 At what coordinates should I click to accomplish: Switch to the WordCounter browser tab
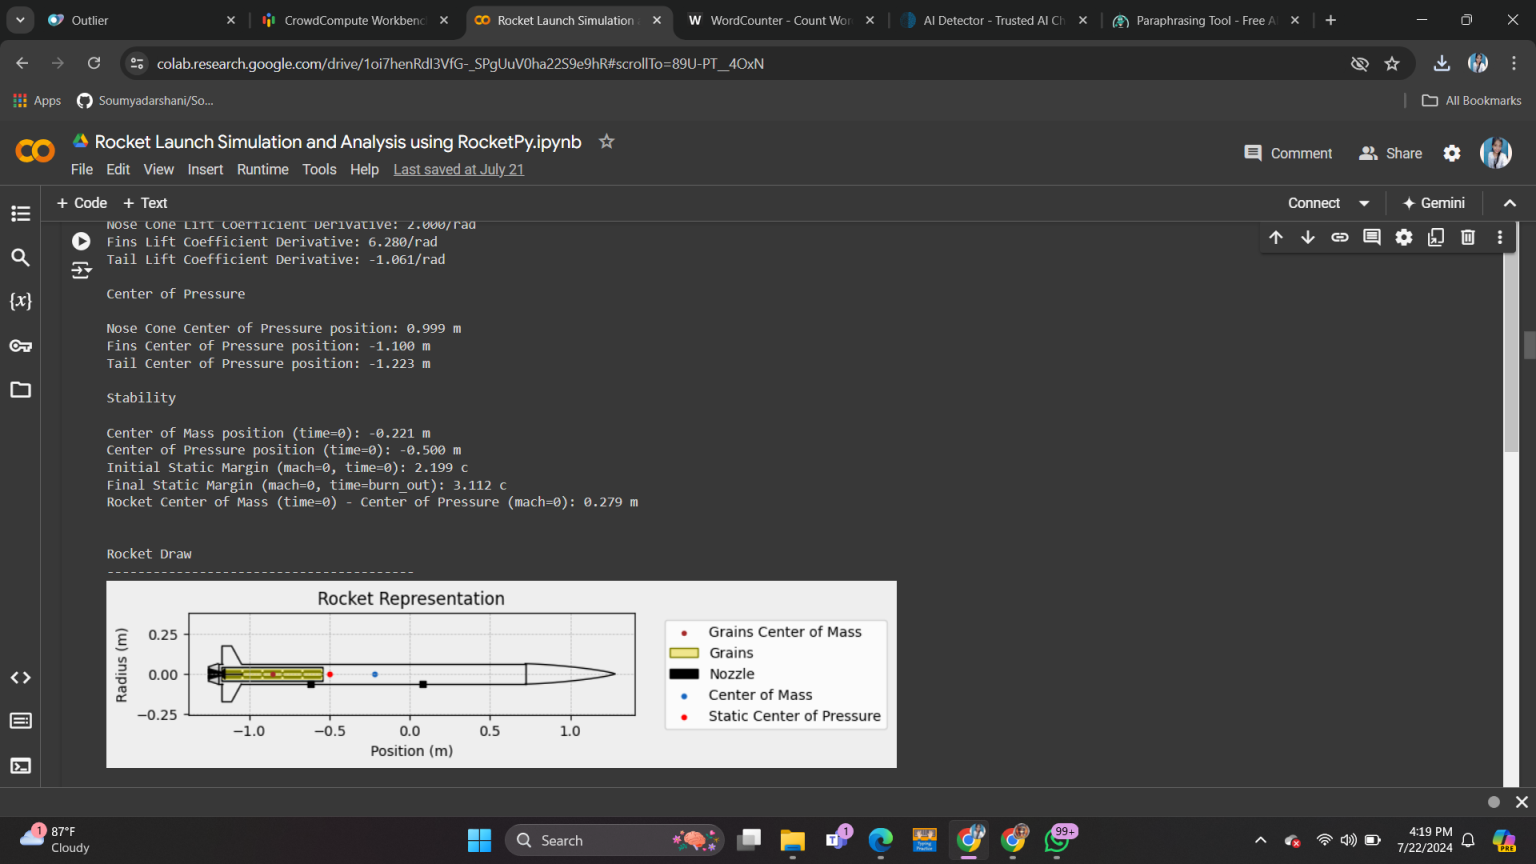tap(780, 19)
